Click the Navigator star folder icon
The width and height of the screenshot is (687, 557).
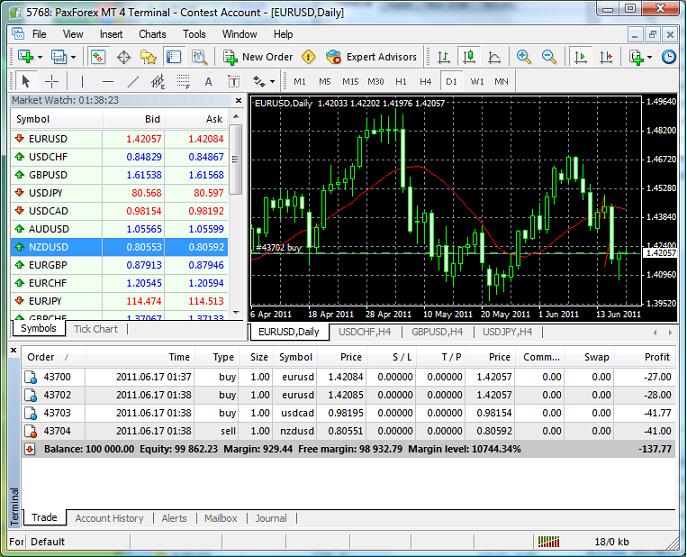pyautogui.click(x=149, y=57)
